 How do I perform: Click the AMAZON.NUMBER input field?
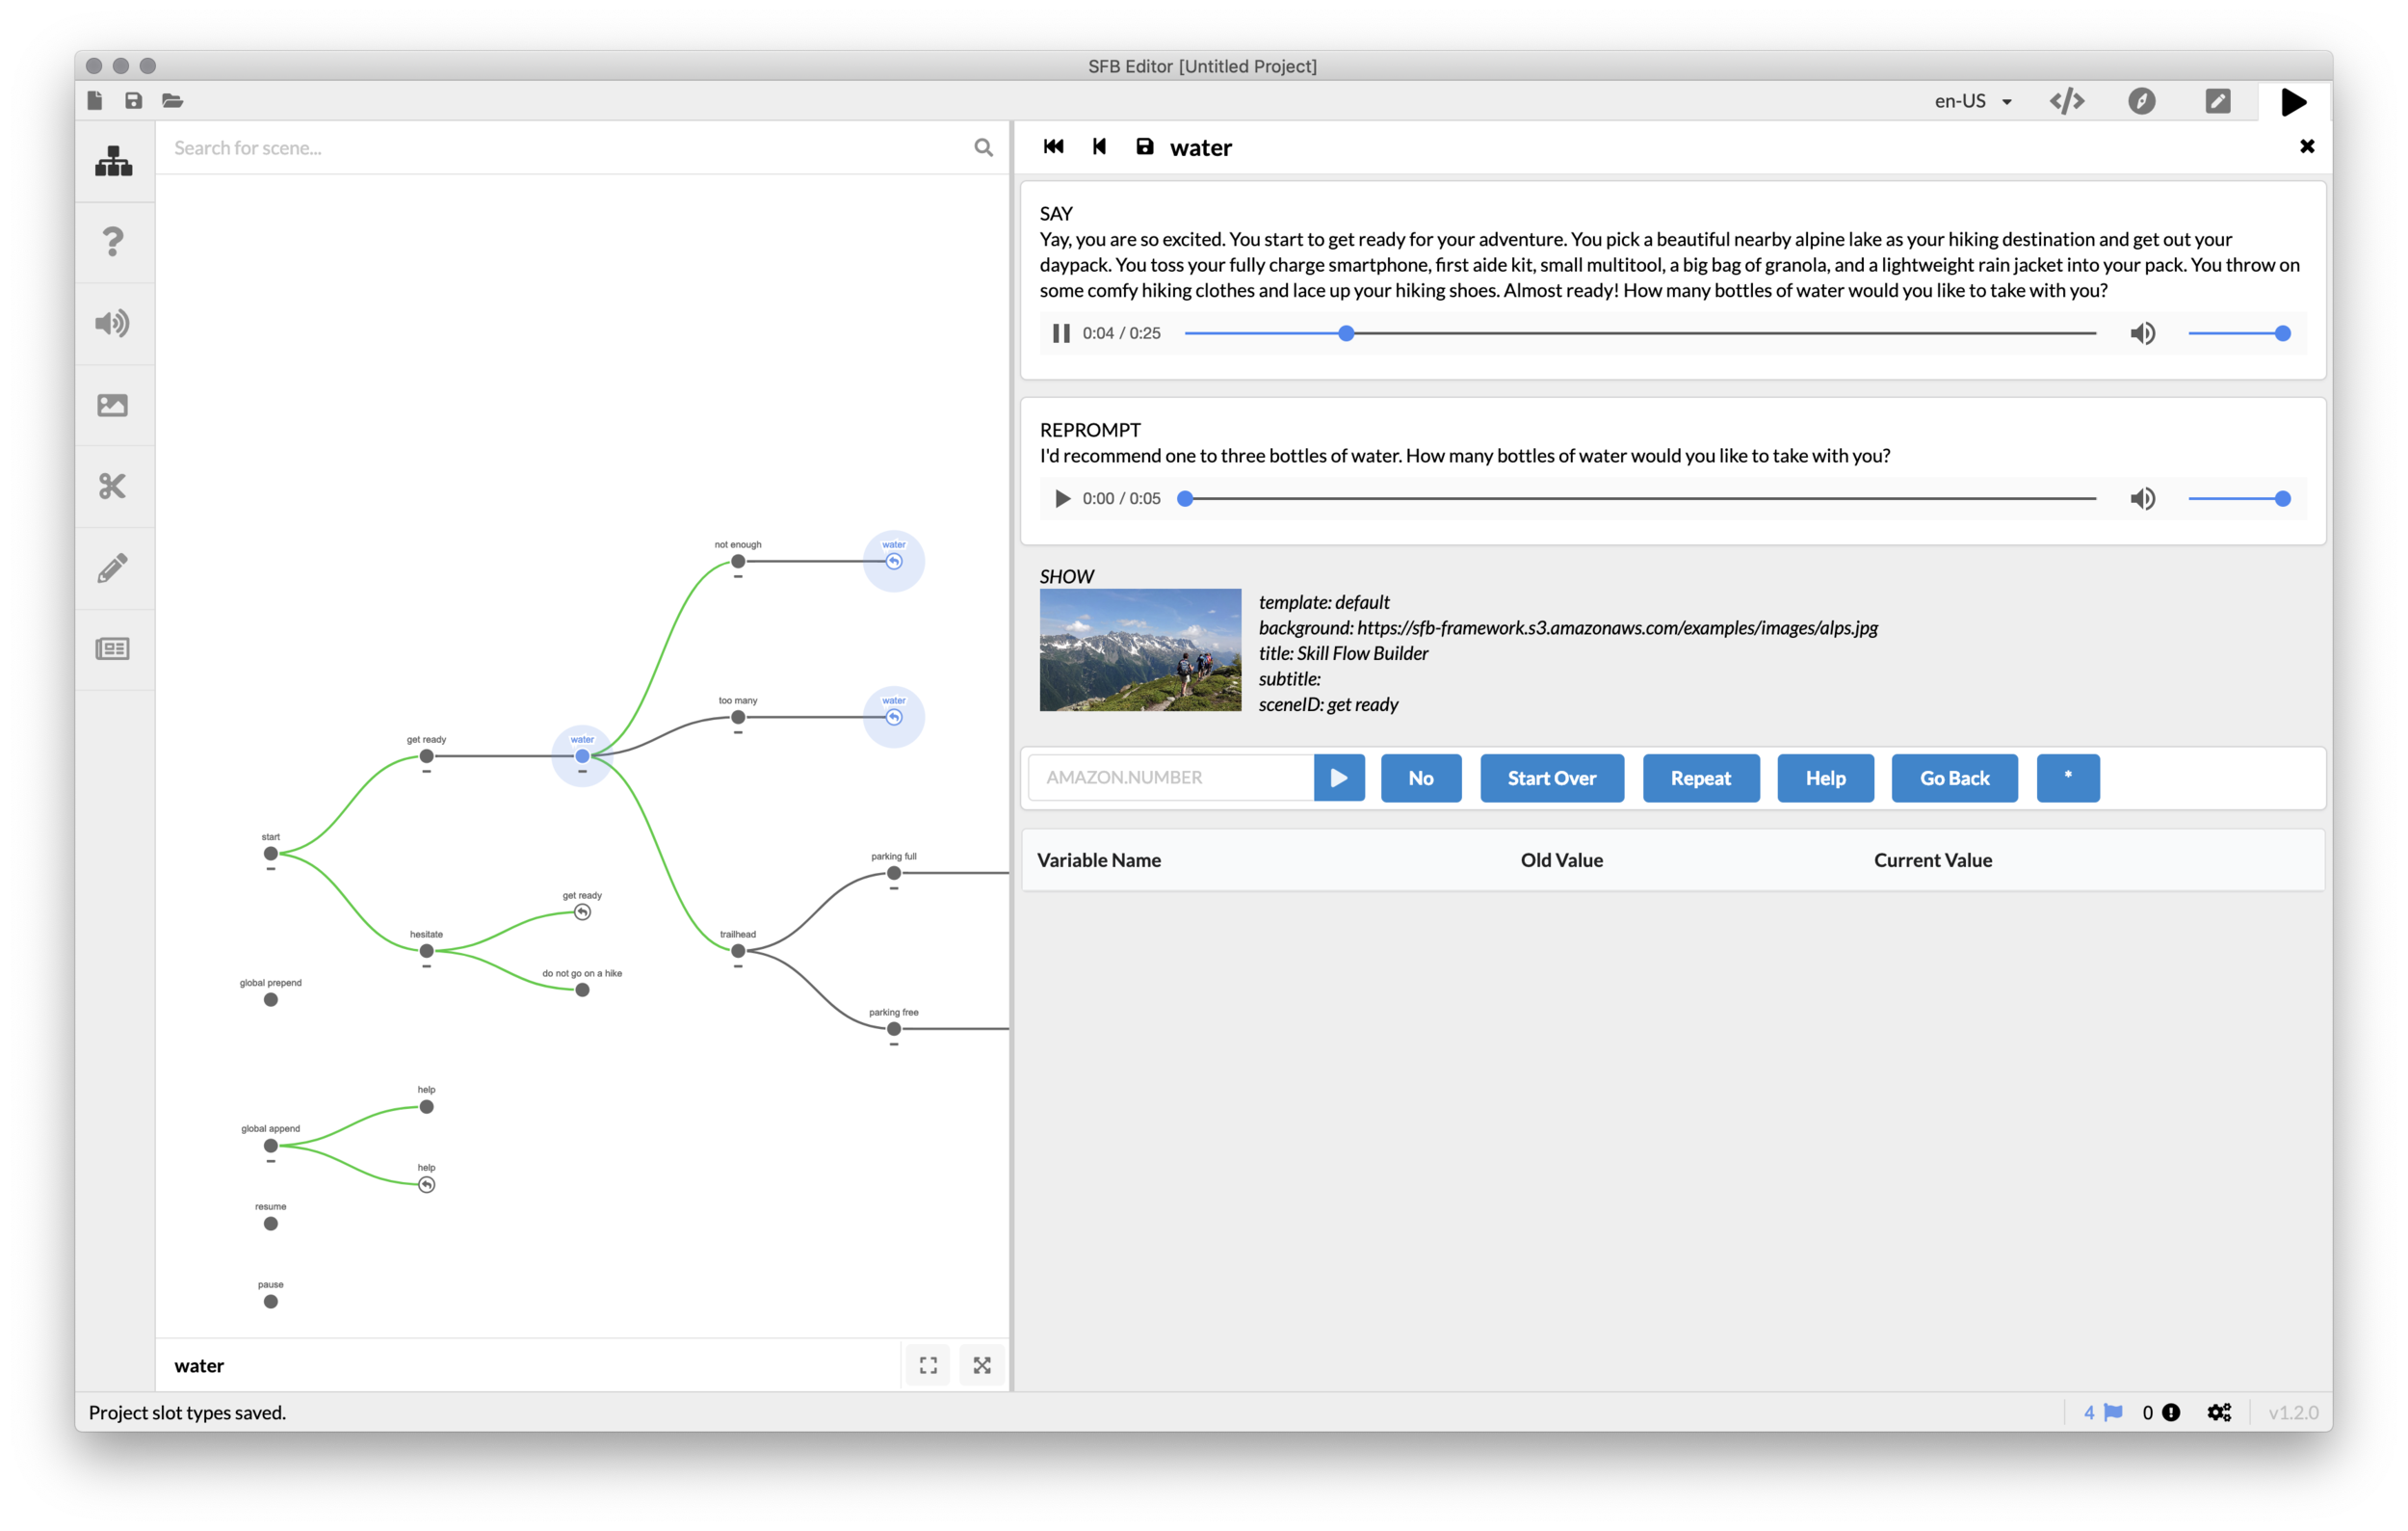pyautogui.click(x=1171, y=777)
